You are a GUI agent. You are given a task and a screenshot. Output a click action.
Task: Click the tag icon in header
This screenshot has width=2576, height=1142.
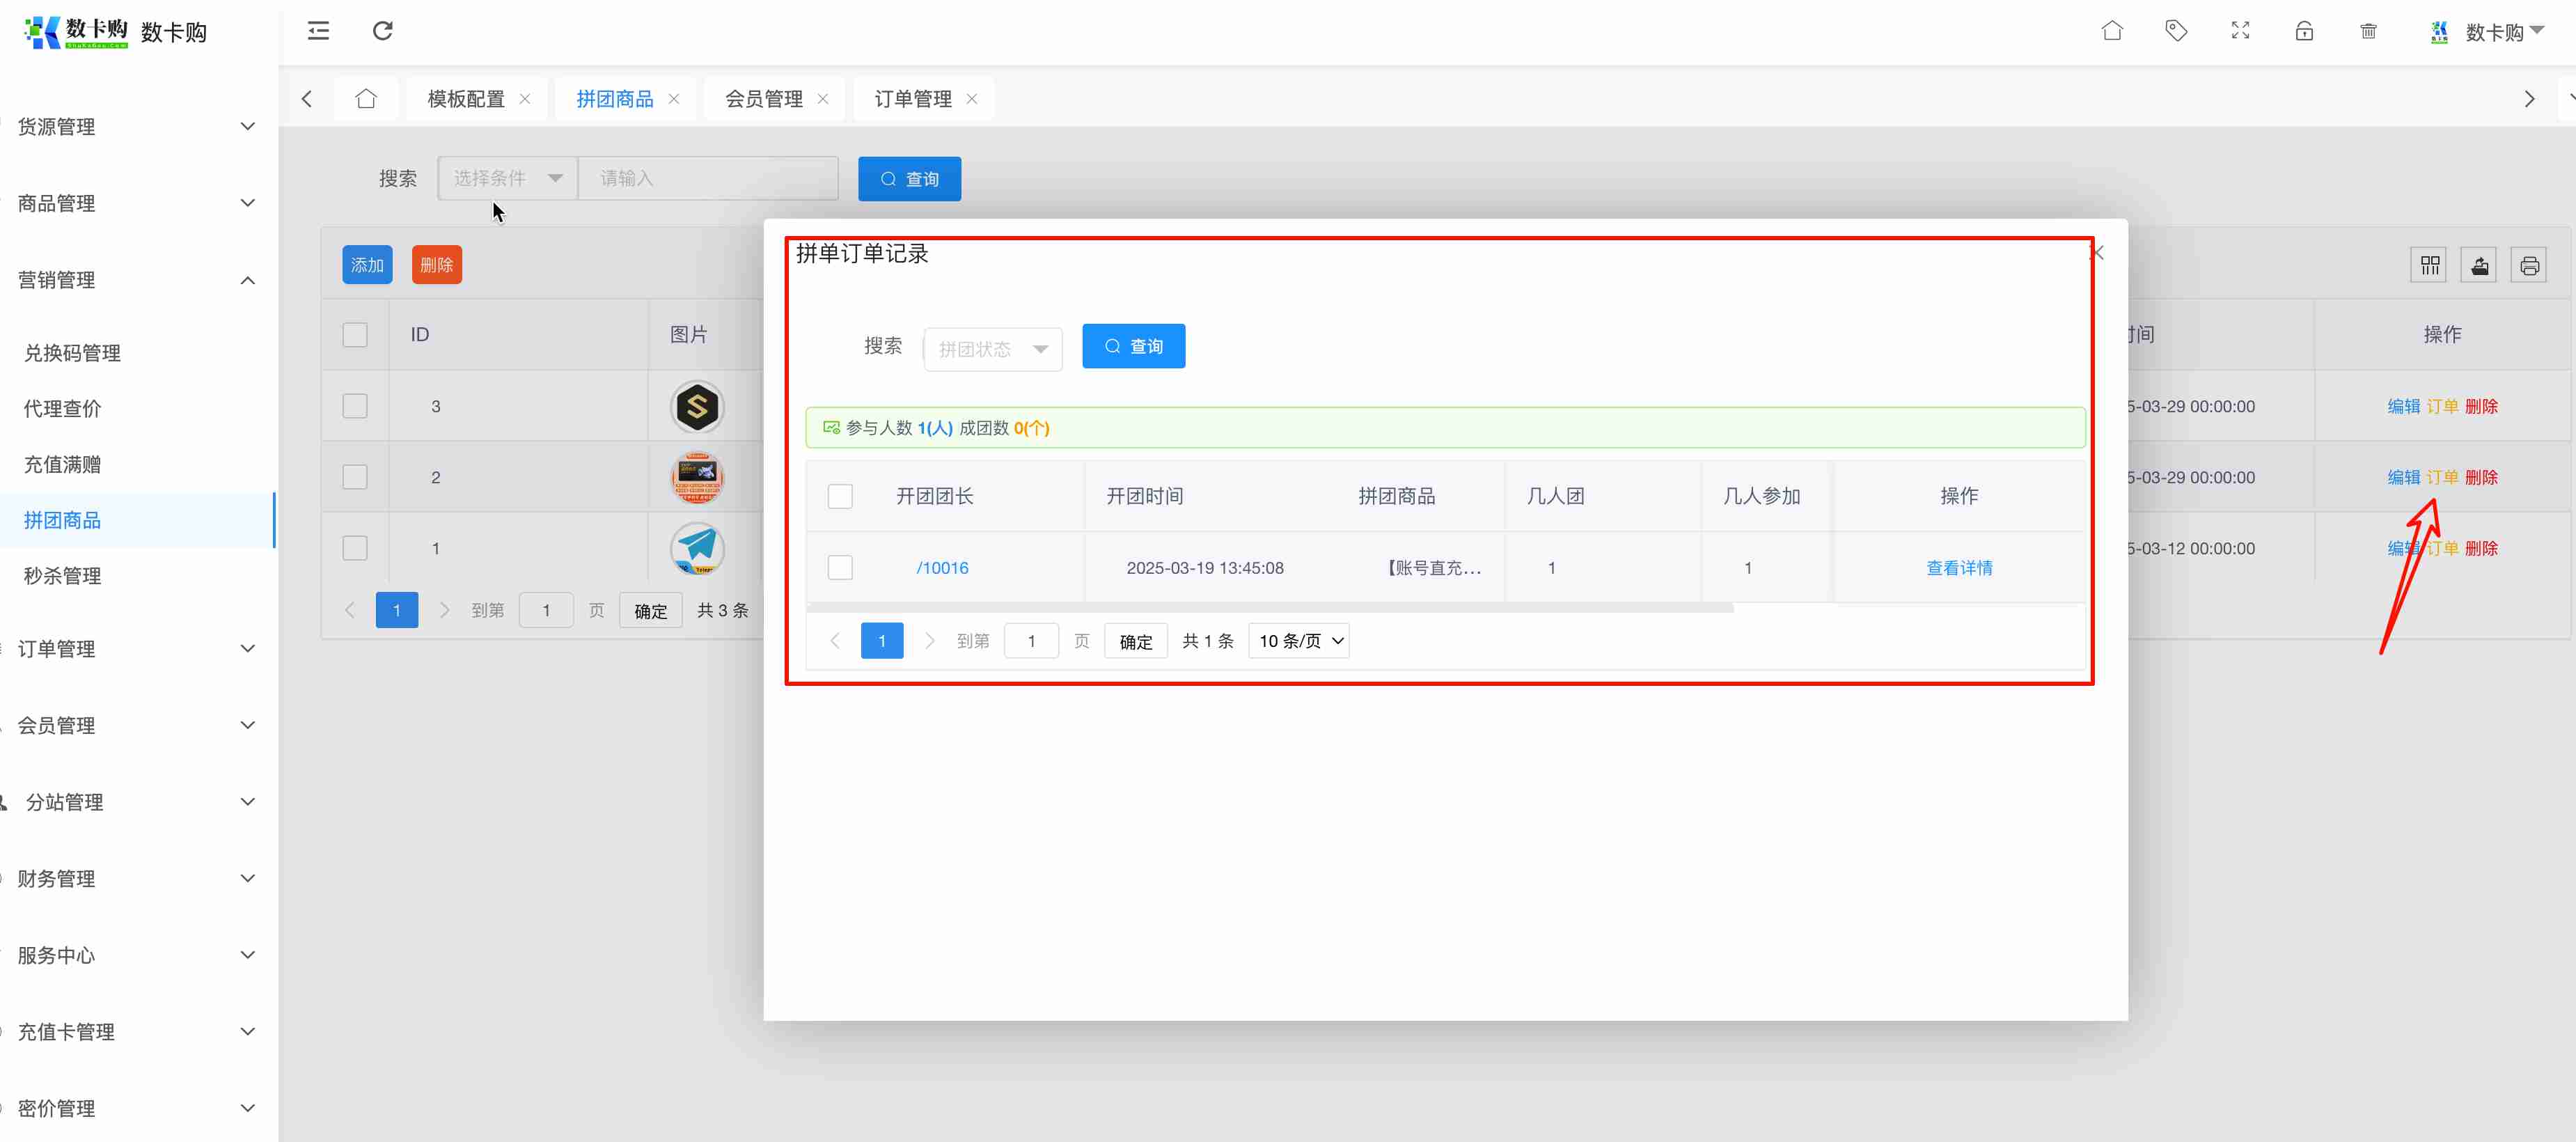pos(2175,31)
